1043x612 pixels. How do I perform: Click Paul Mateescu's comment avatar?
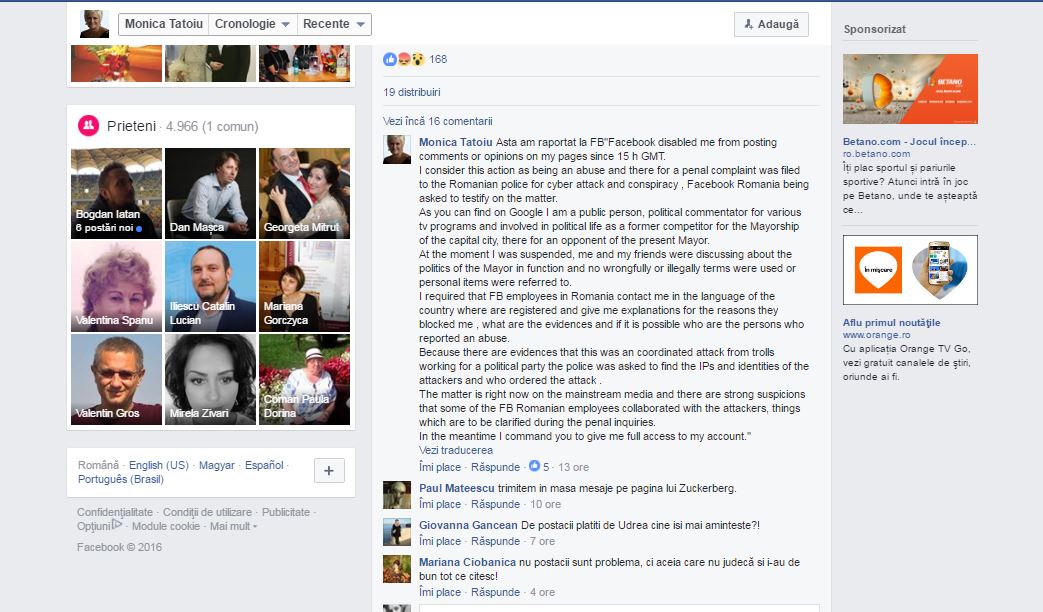(x=397, y=496)
